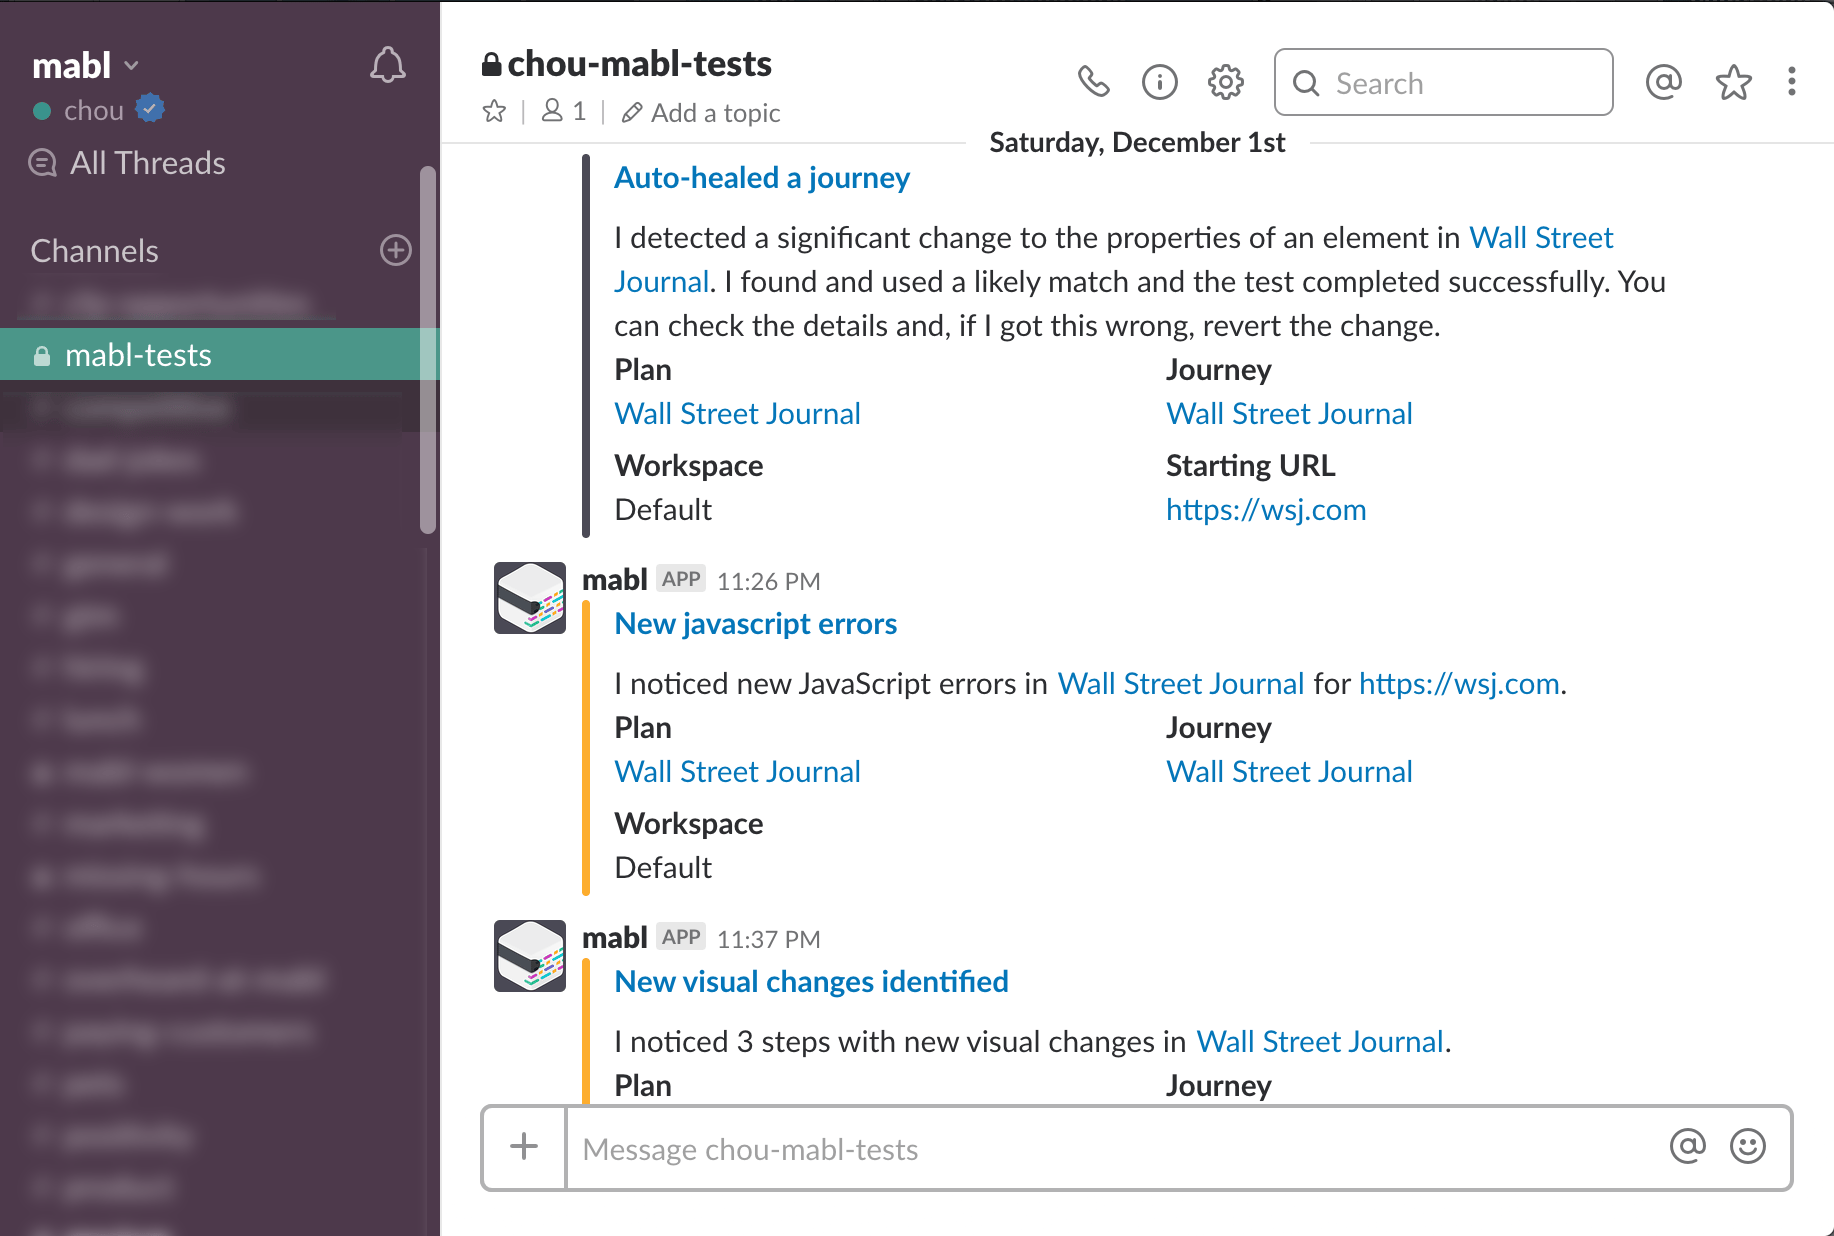The image size is (1834, 1236).
Task: Open channel settings gear icon
Action: pyautogui.click(x=1226, y=82)
